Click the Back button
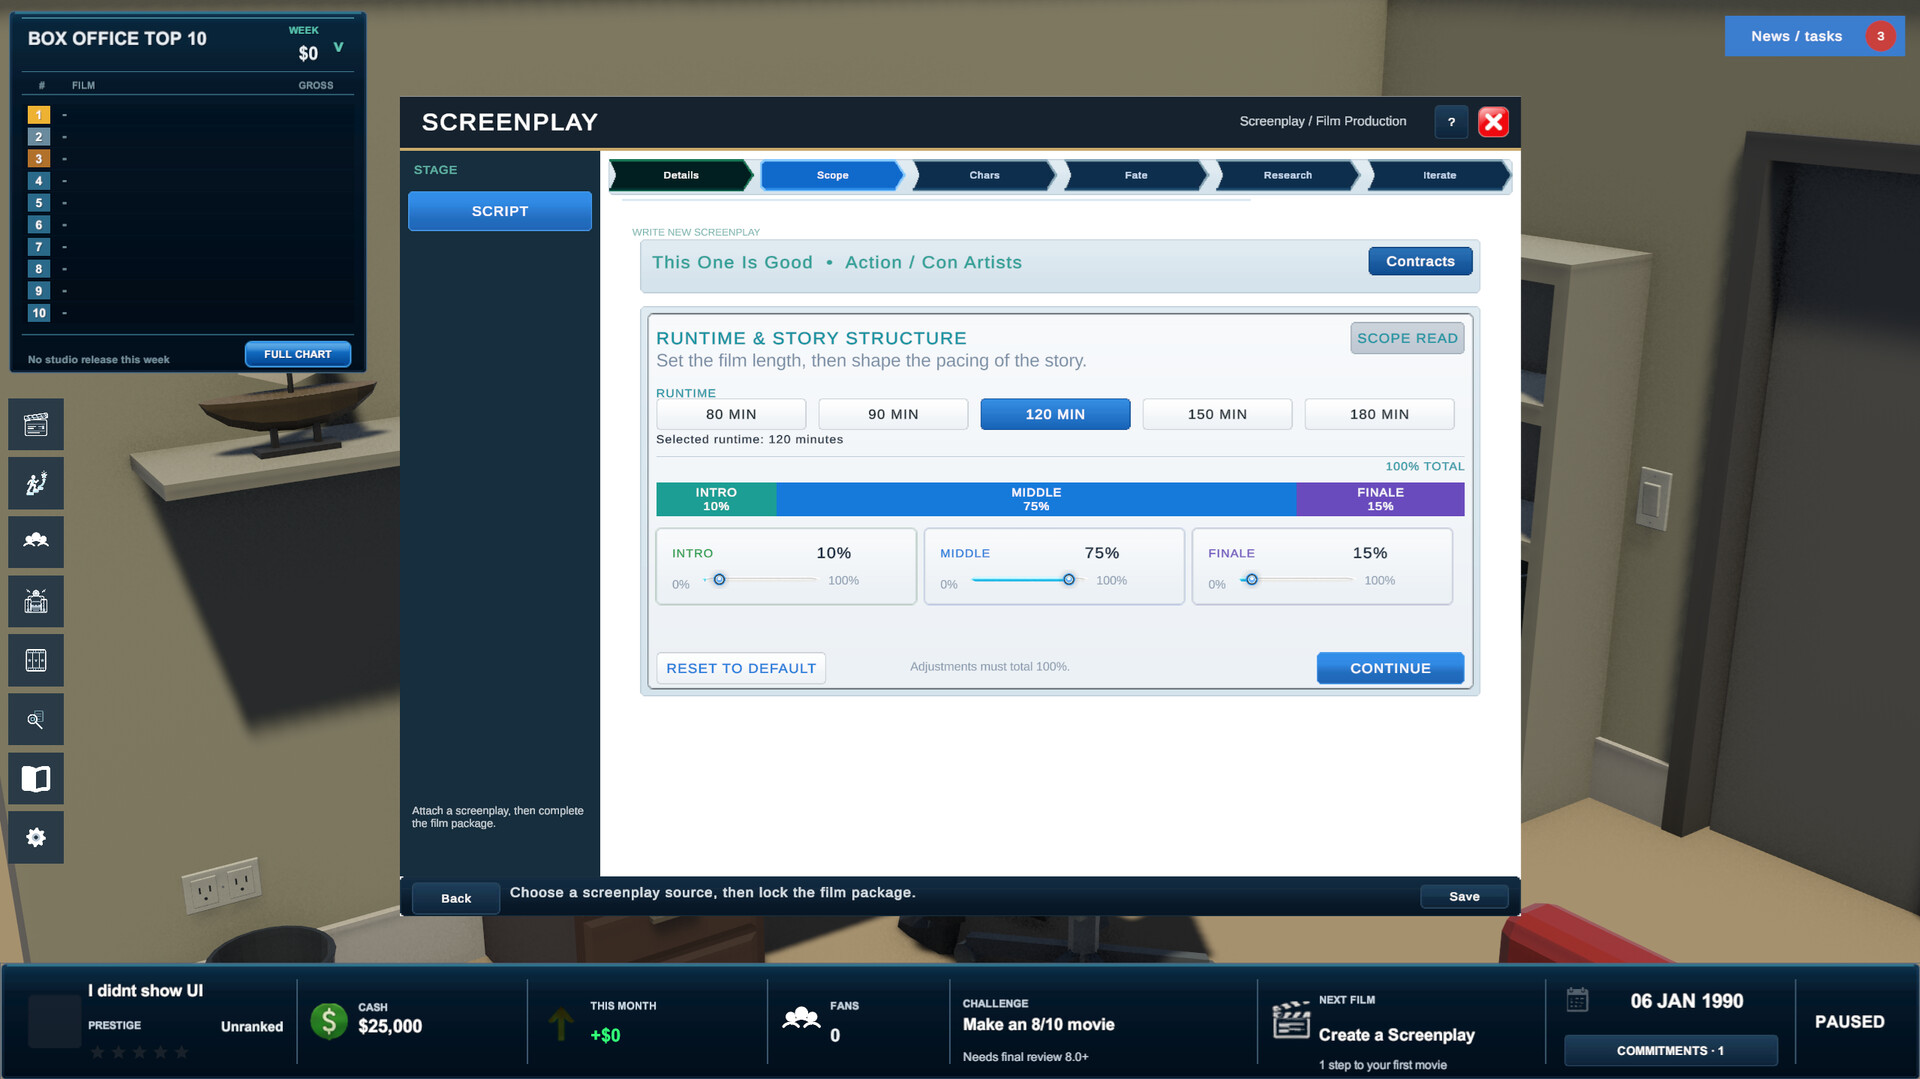Image resolution: width=1920 pixels, height=1079 pixels. click(456, 898)
